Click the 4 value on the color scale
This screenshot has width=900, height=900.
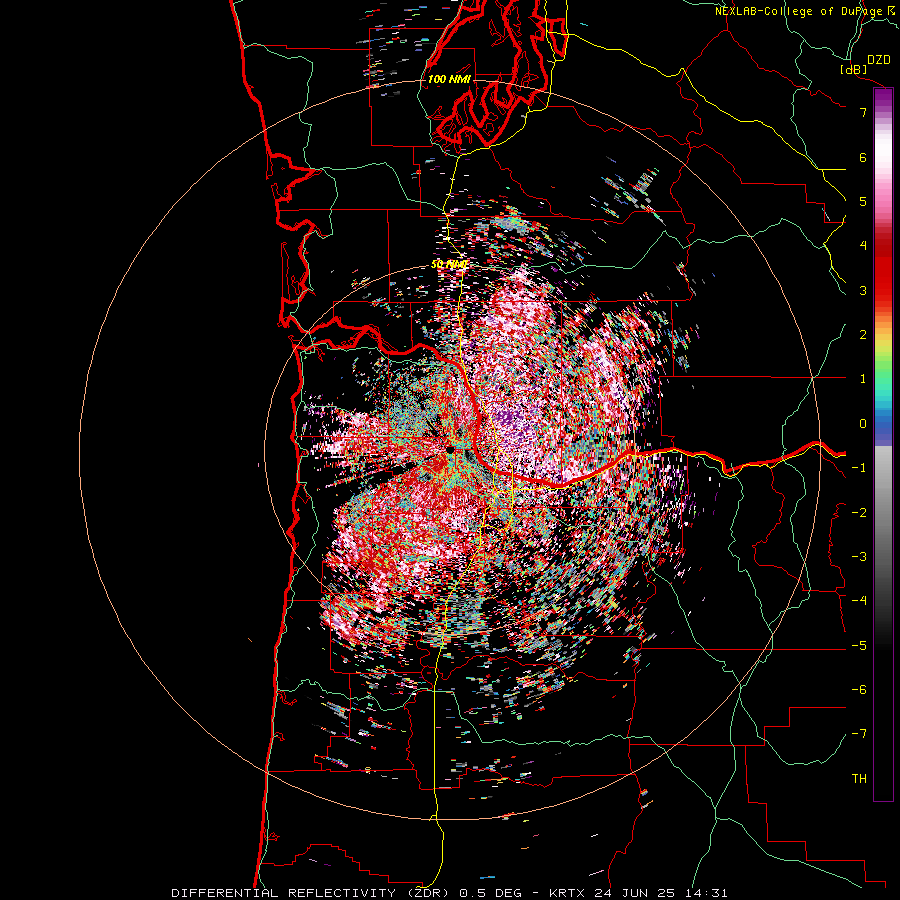863,246
